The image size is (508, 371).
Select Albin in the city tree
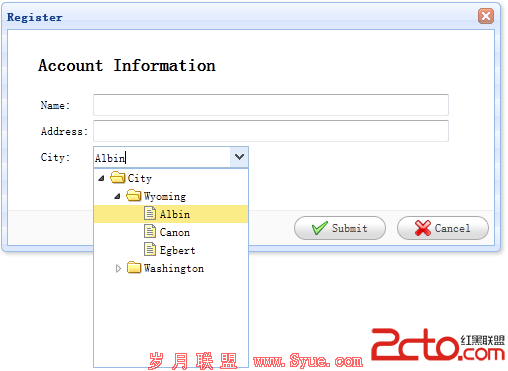pos(171,214)
